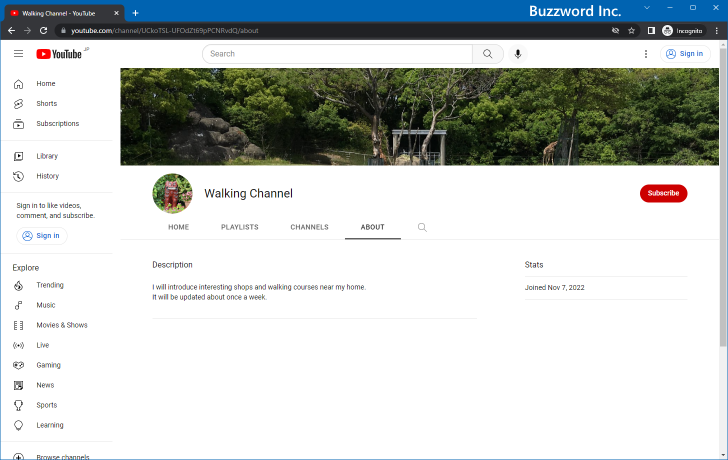
Task: Open tab search chevron in title bar
Action: point(647,8)
